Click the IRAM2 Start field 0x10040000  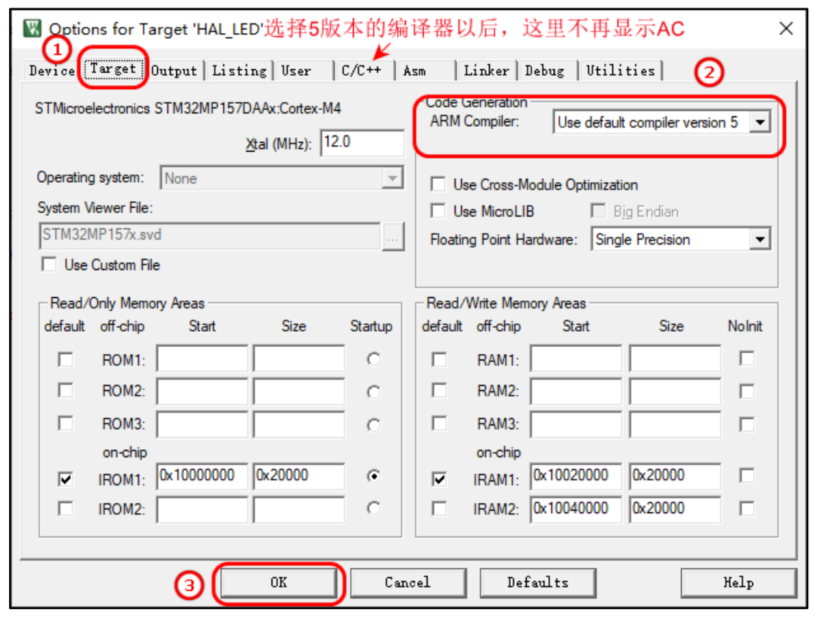[576, 509]
